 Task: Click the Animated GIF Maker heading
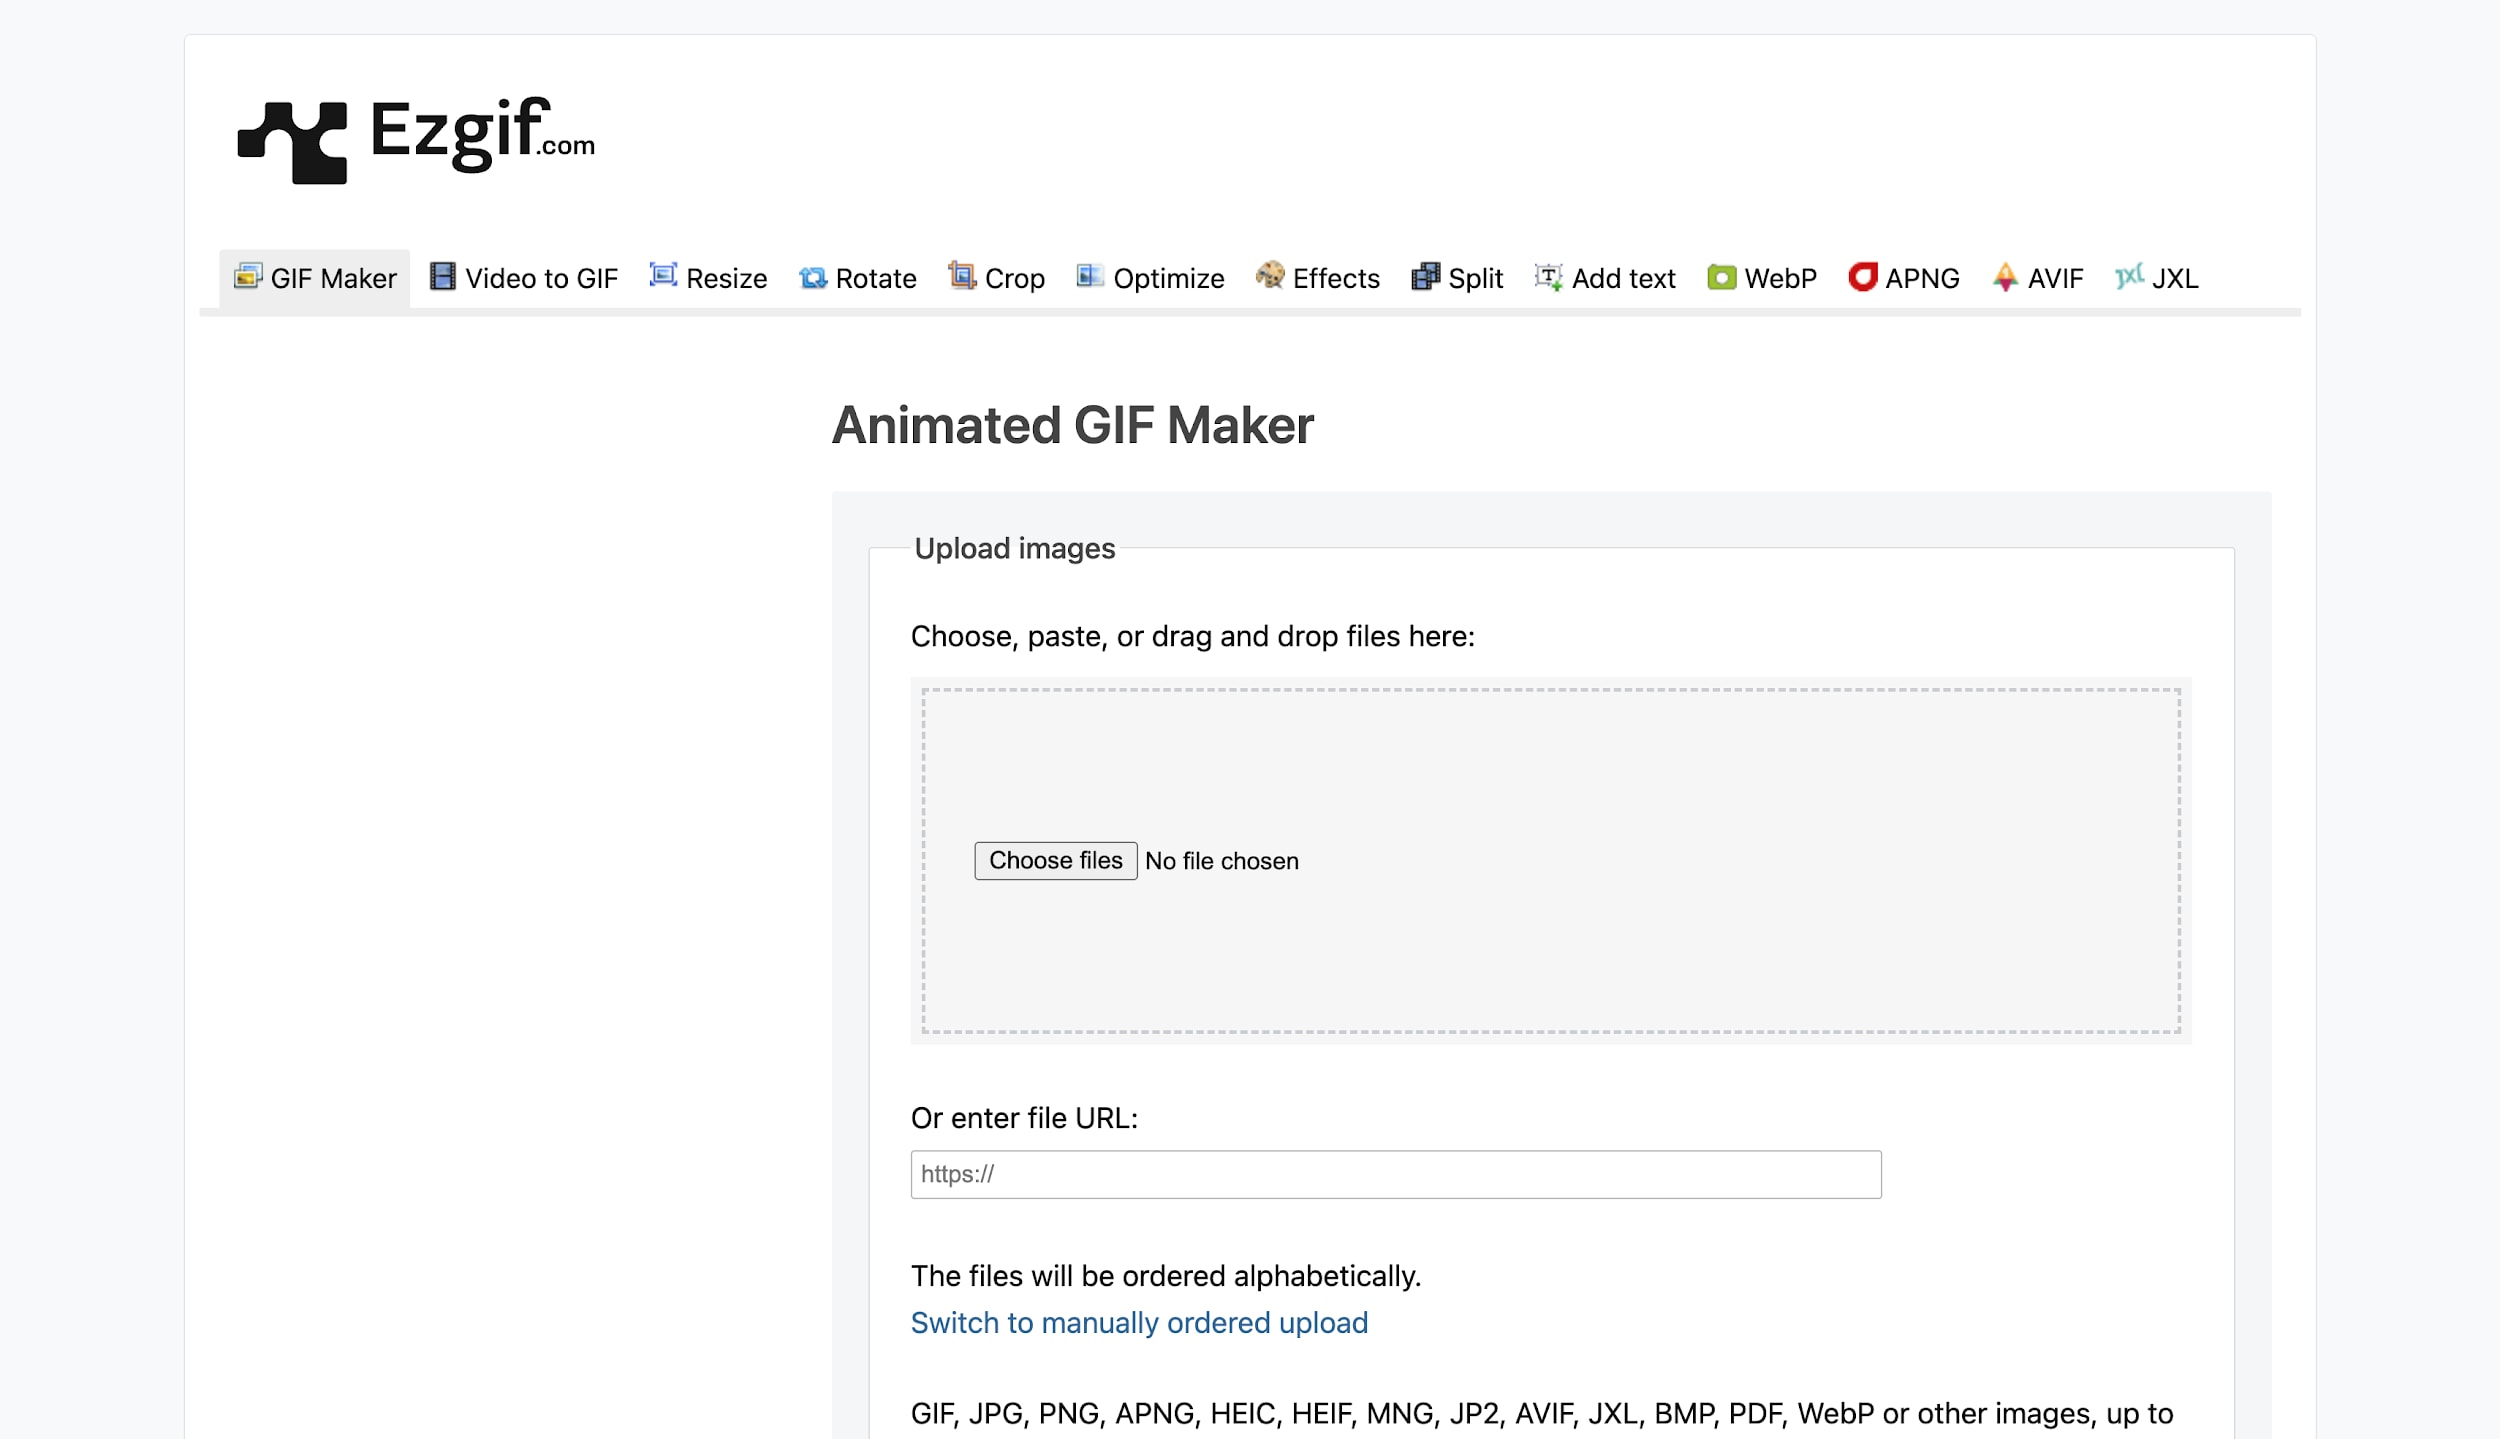[1073, 425]
